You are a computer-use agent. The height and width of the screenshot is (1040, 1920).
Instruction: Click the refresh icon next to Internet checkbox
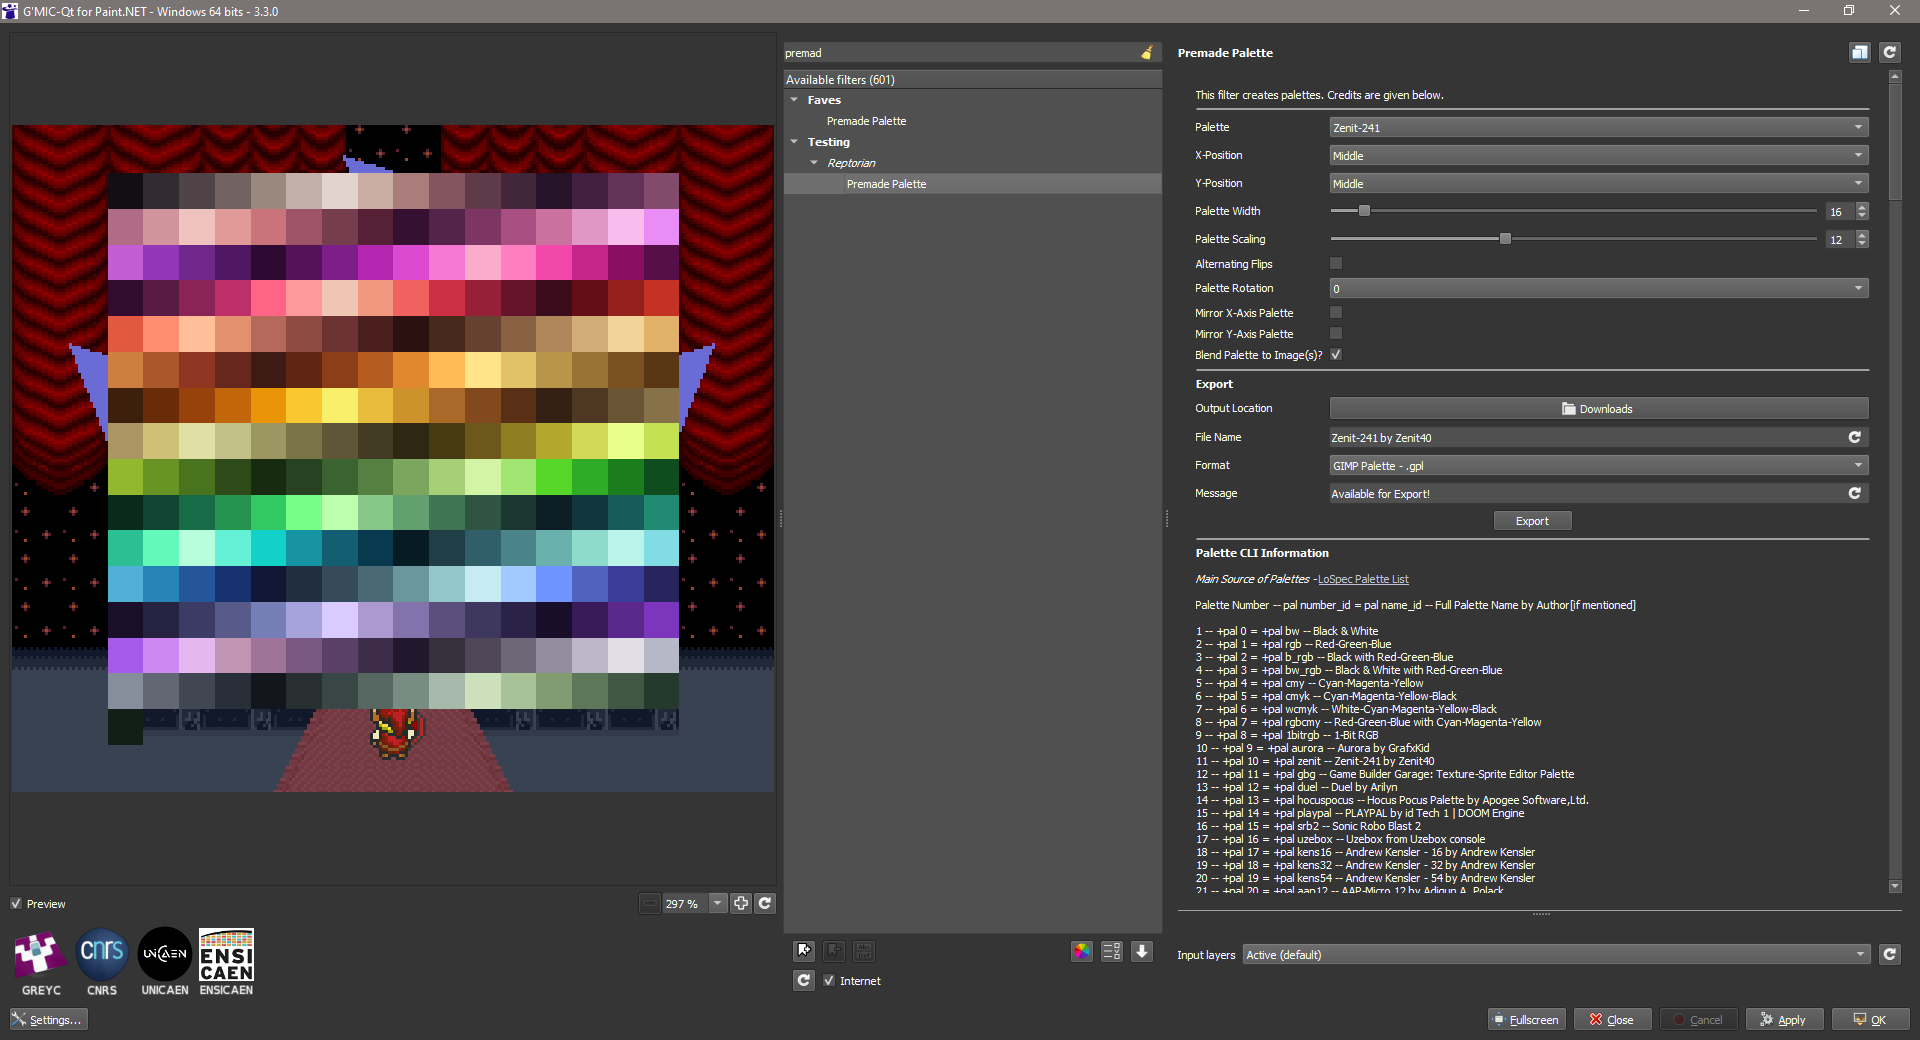click(x=804, y=980)
